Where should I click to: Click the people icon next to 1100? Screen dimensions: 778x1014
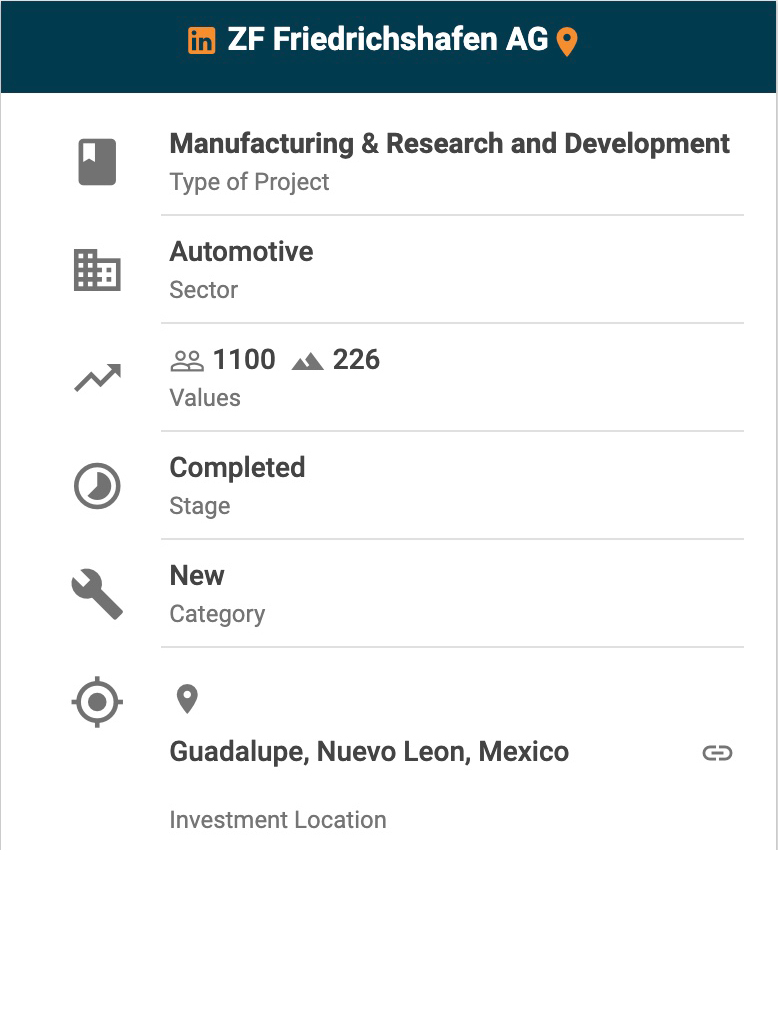pyautogui.click(x=187, y=361)
